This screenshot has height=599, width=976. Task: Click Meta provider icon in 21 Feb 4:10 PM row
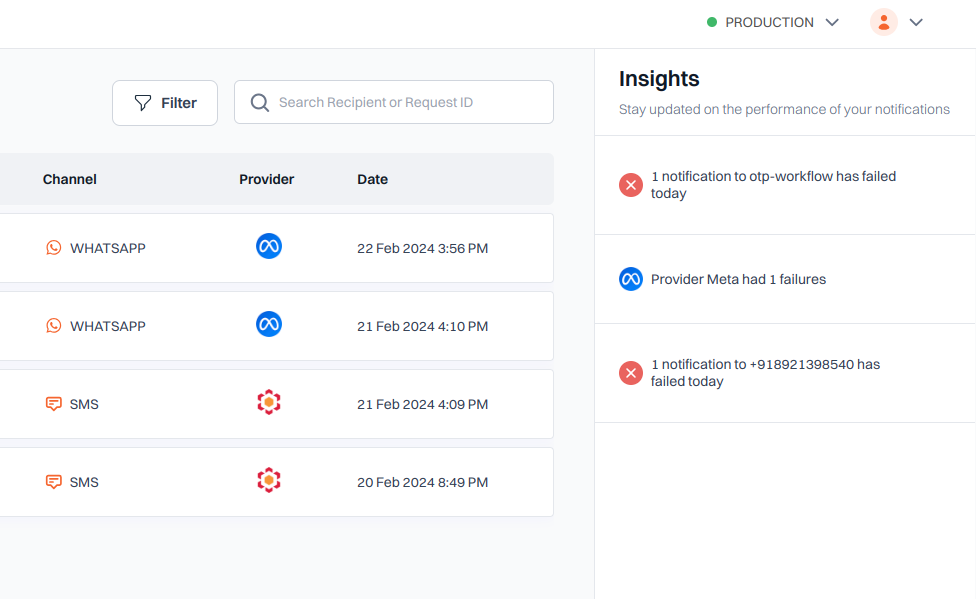[269, 324]
